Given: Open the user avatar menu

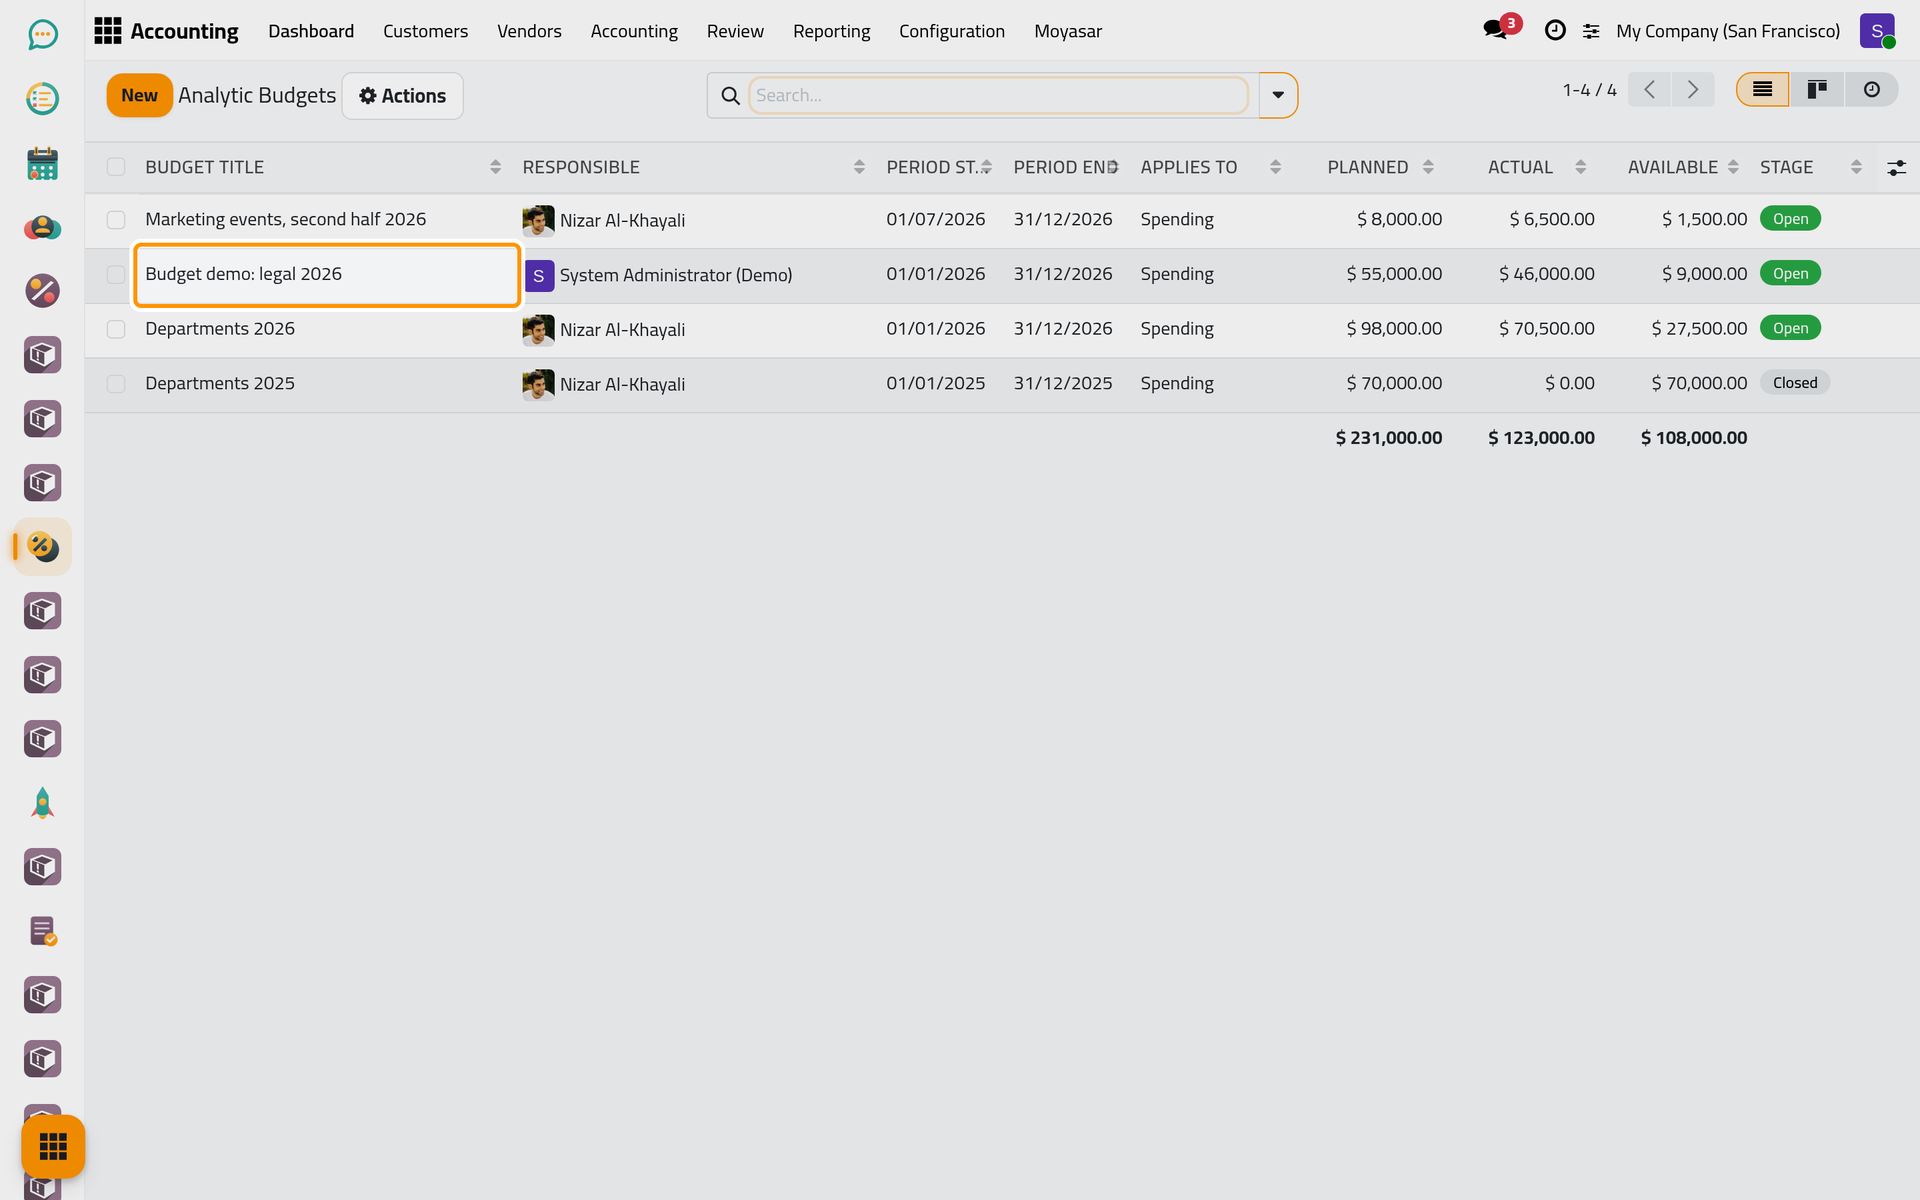Looking at the screenshot, I should point(1877,31).
